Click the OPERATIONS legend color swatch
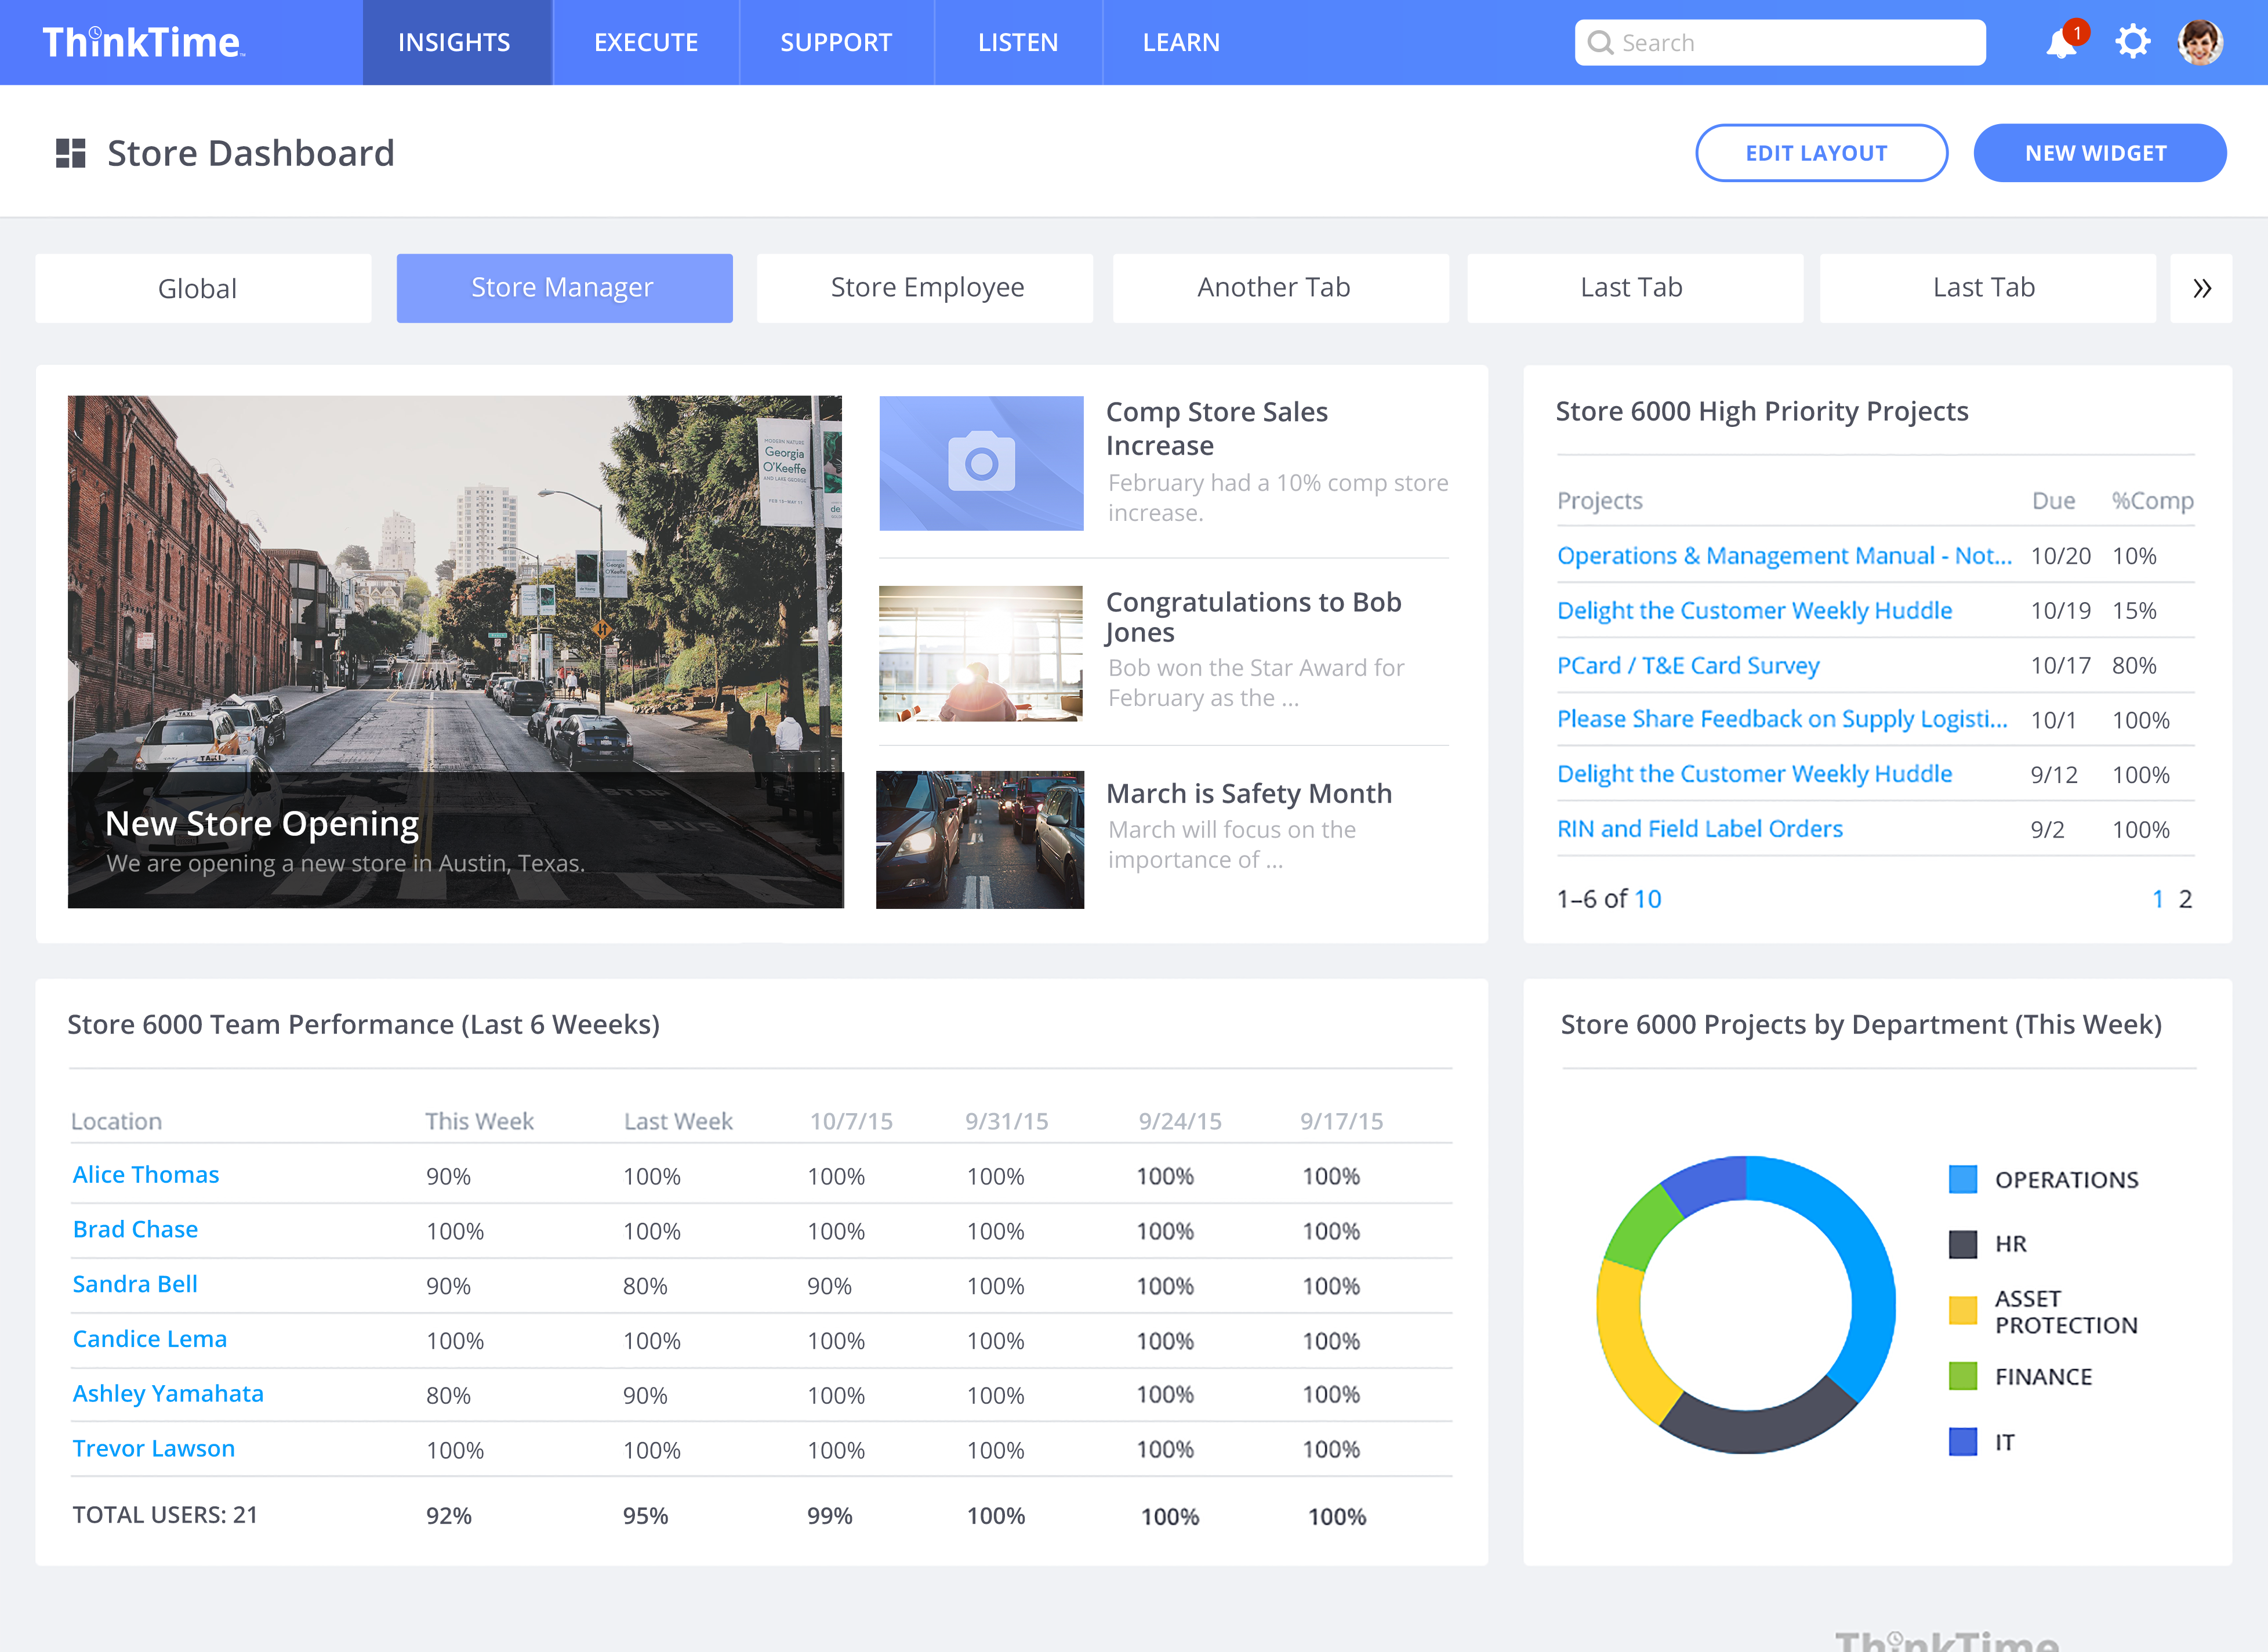The width and height of the screenshot is (2268, 1652). (1962, 1179)
